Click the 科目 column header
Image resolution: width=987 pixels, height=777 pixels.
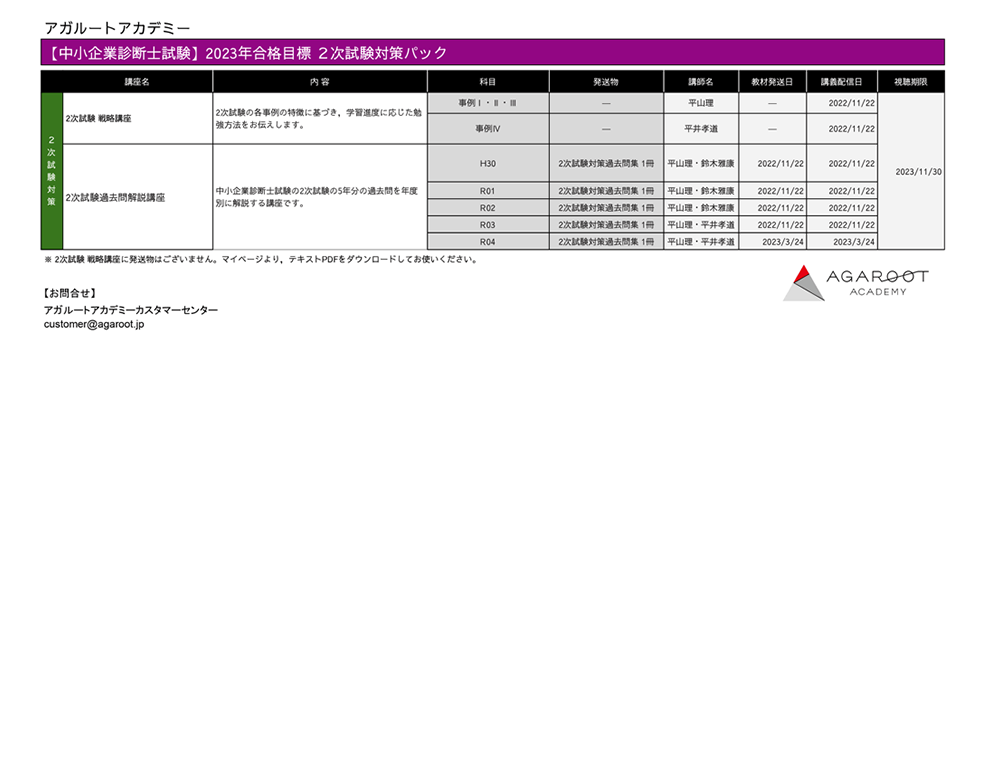pos(488,81)
